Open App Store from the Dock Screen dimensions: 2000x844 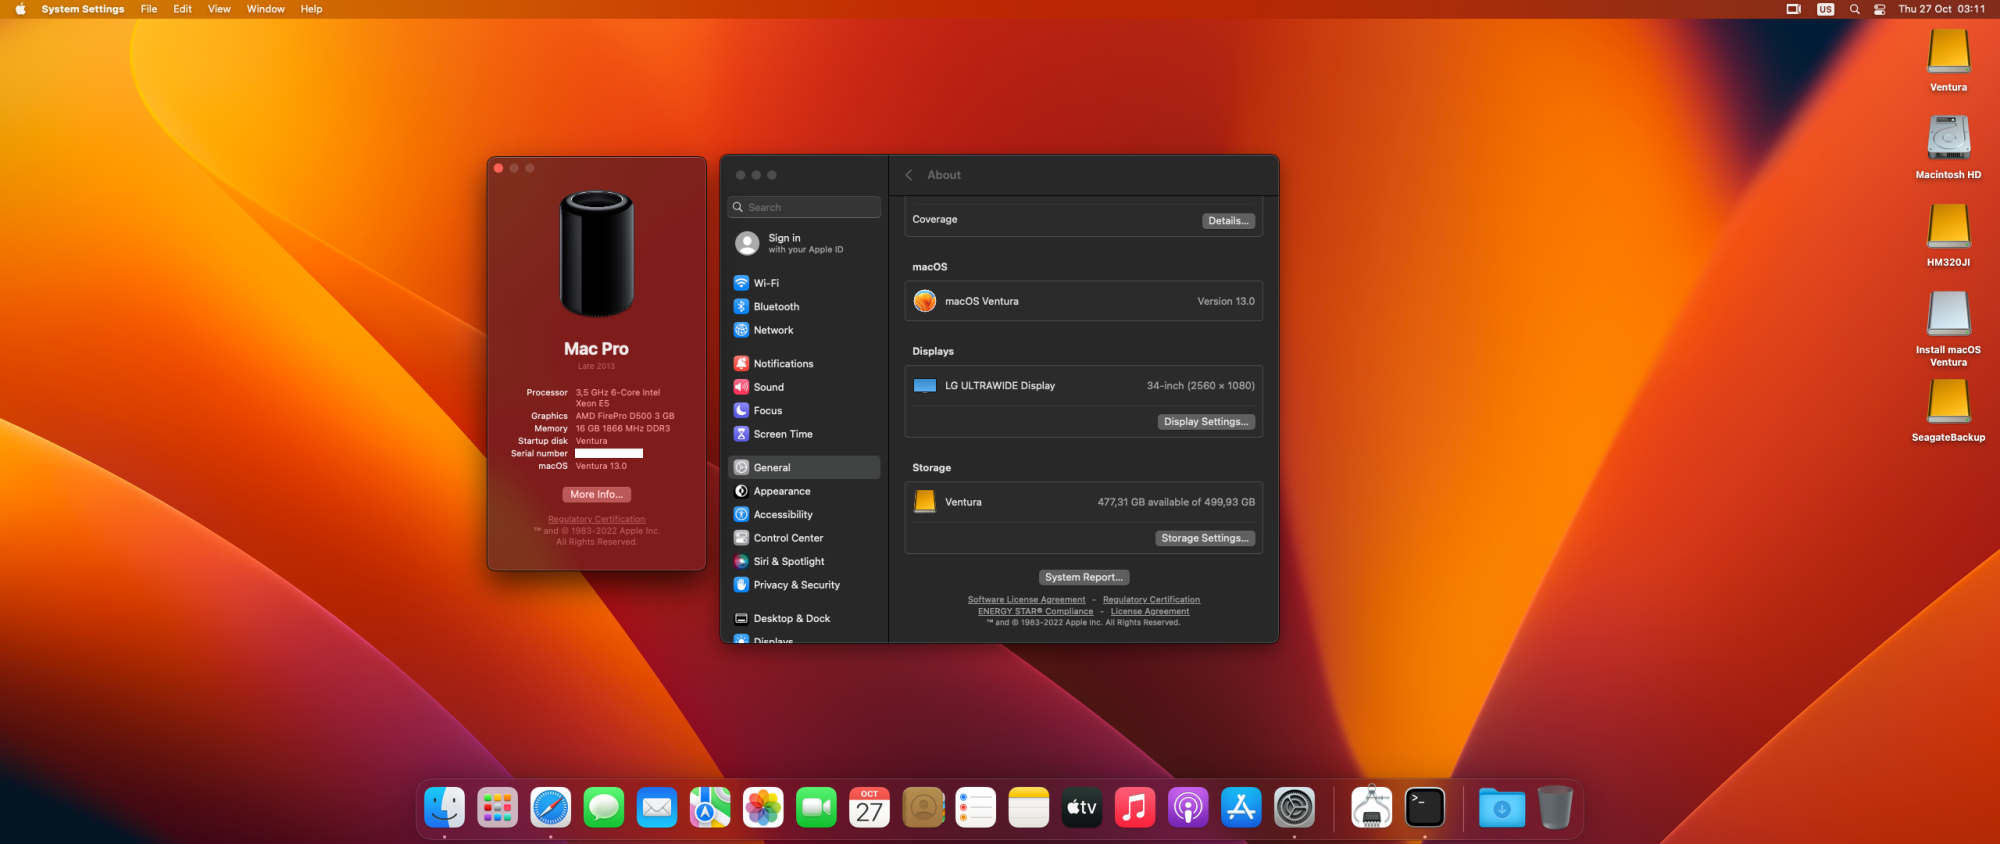click(x=1241, y=807)
